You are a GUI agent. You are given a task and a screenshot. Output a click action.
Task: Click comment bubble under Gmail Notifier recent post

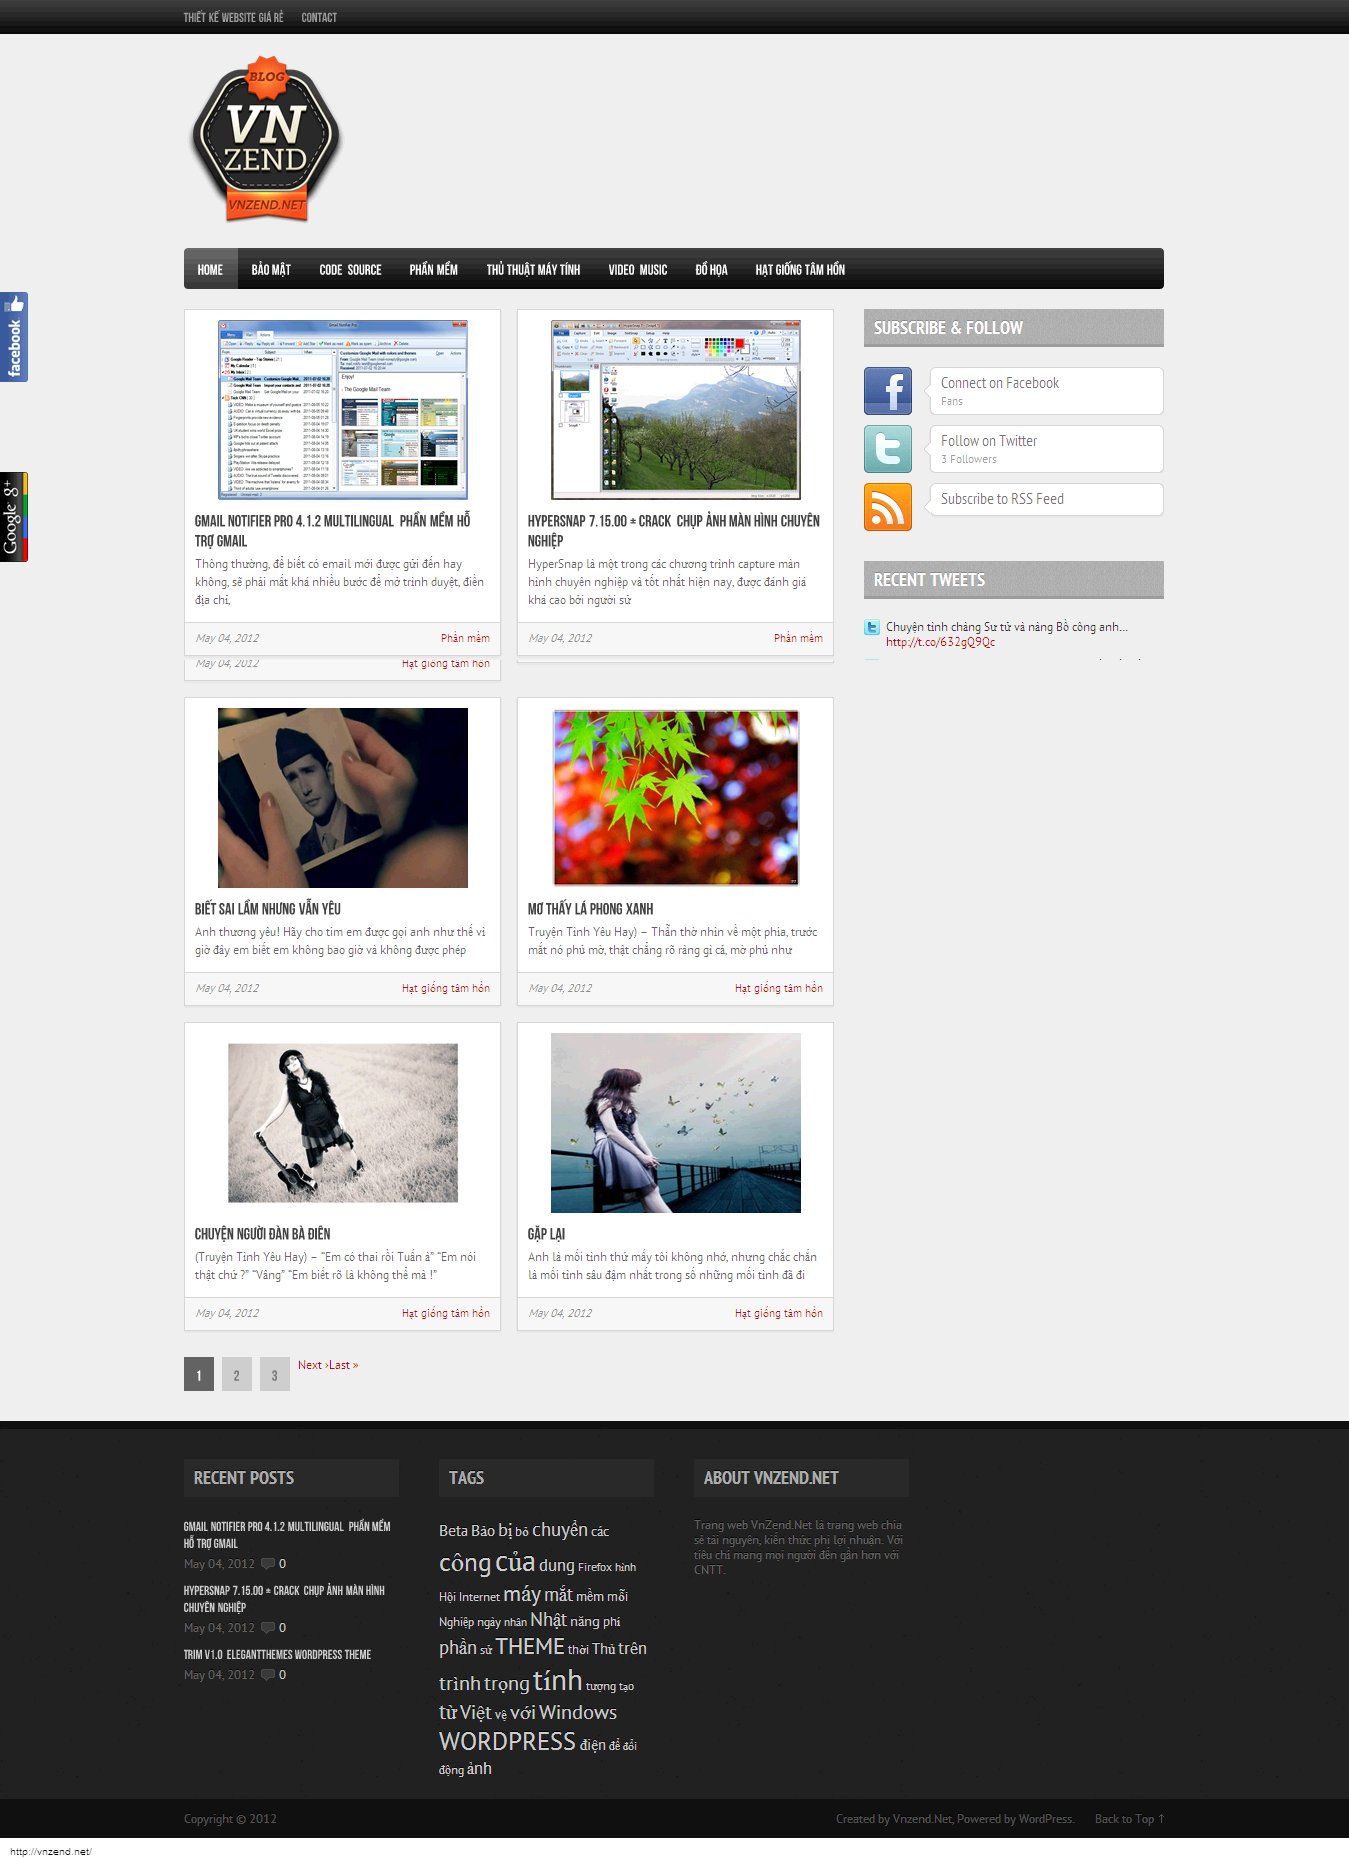(x=268, y=1564)
